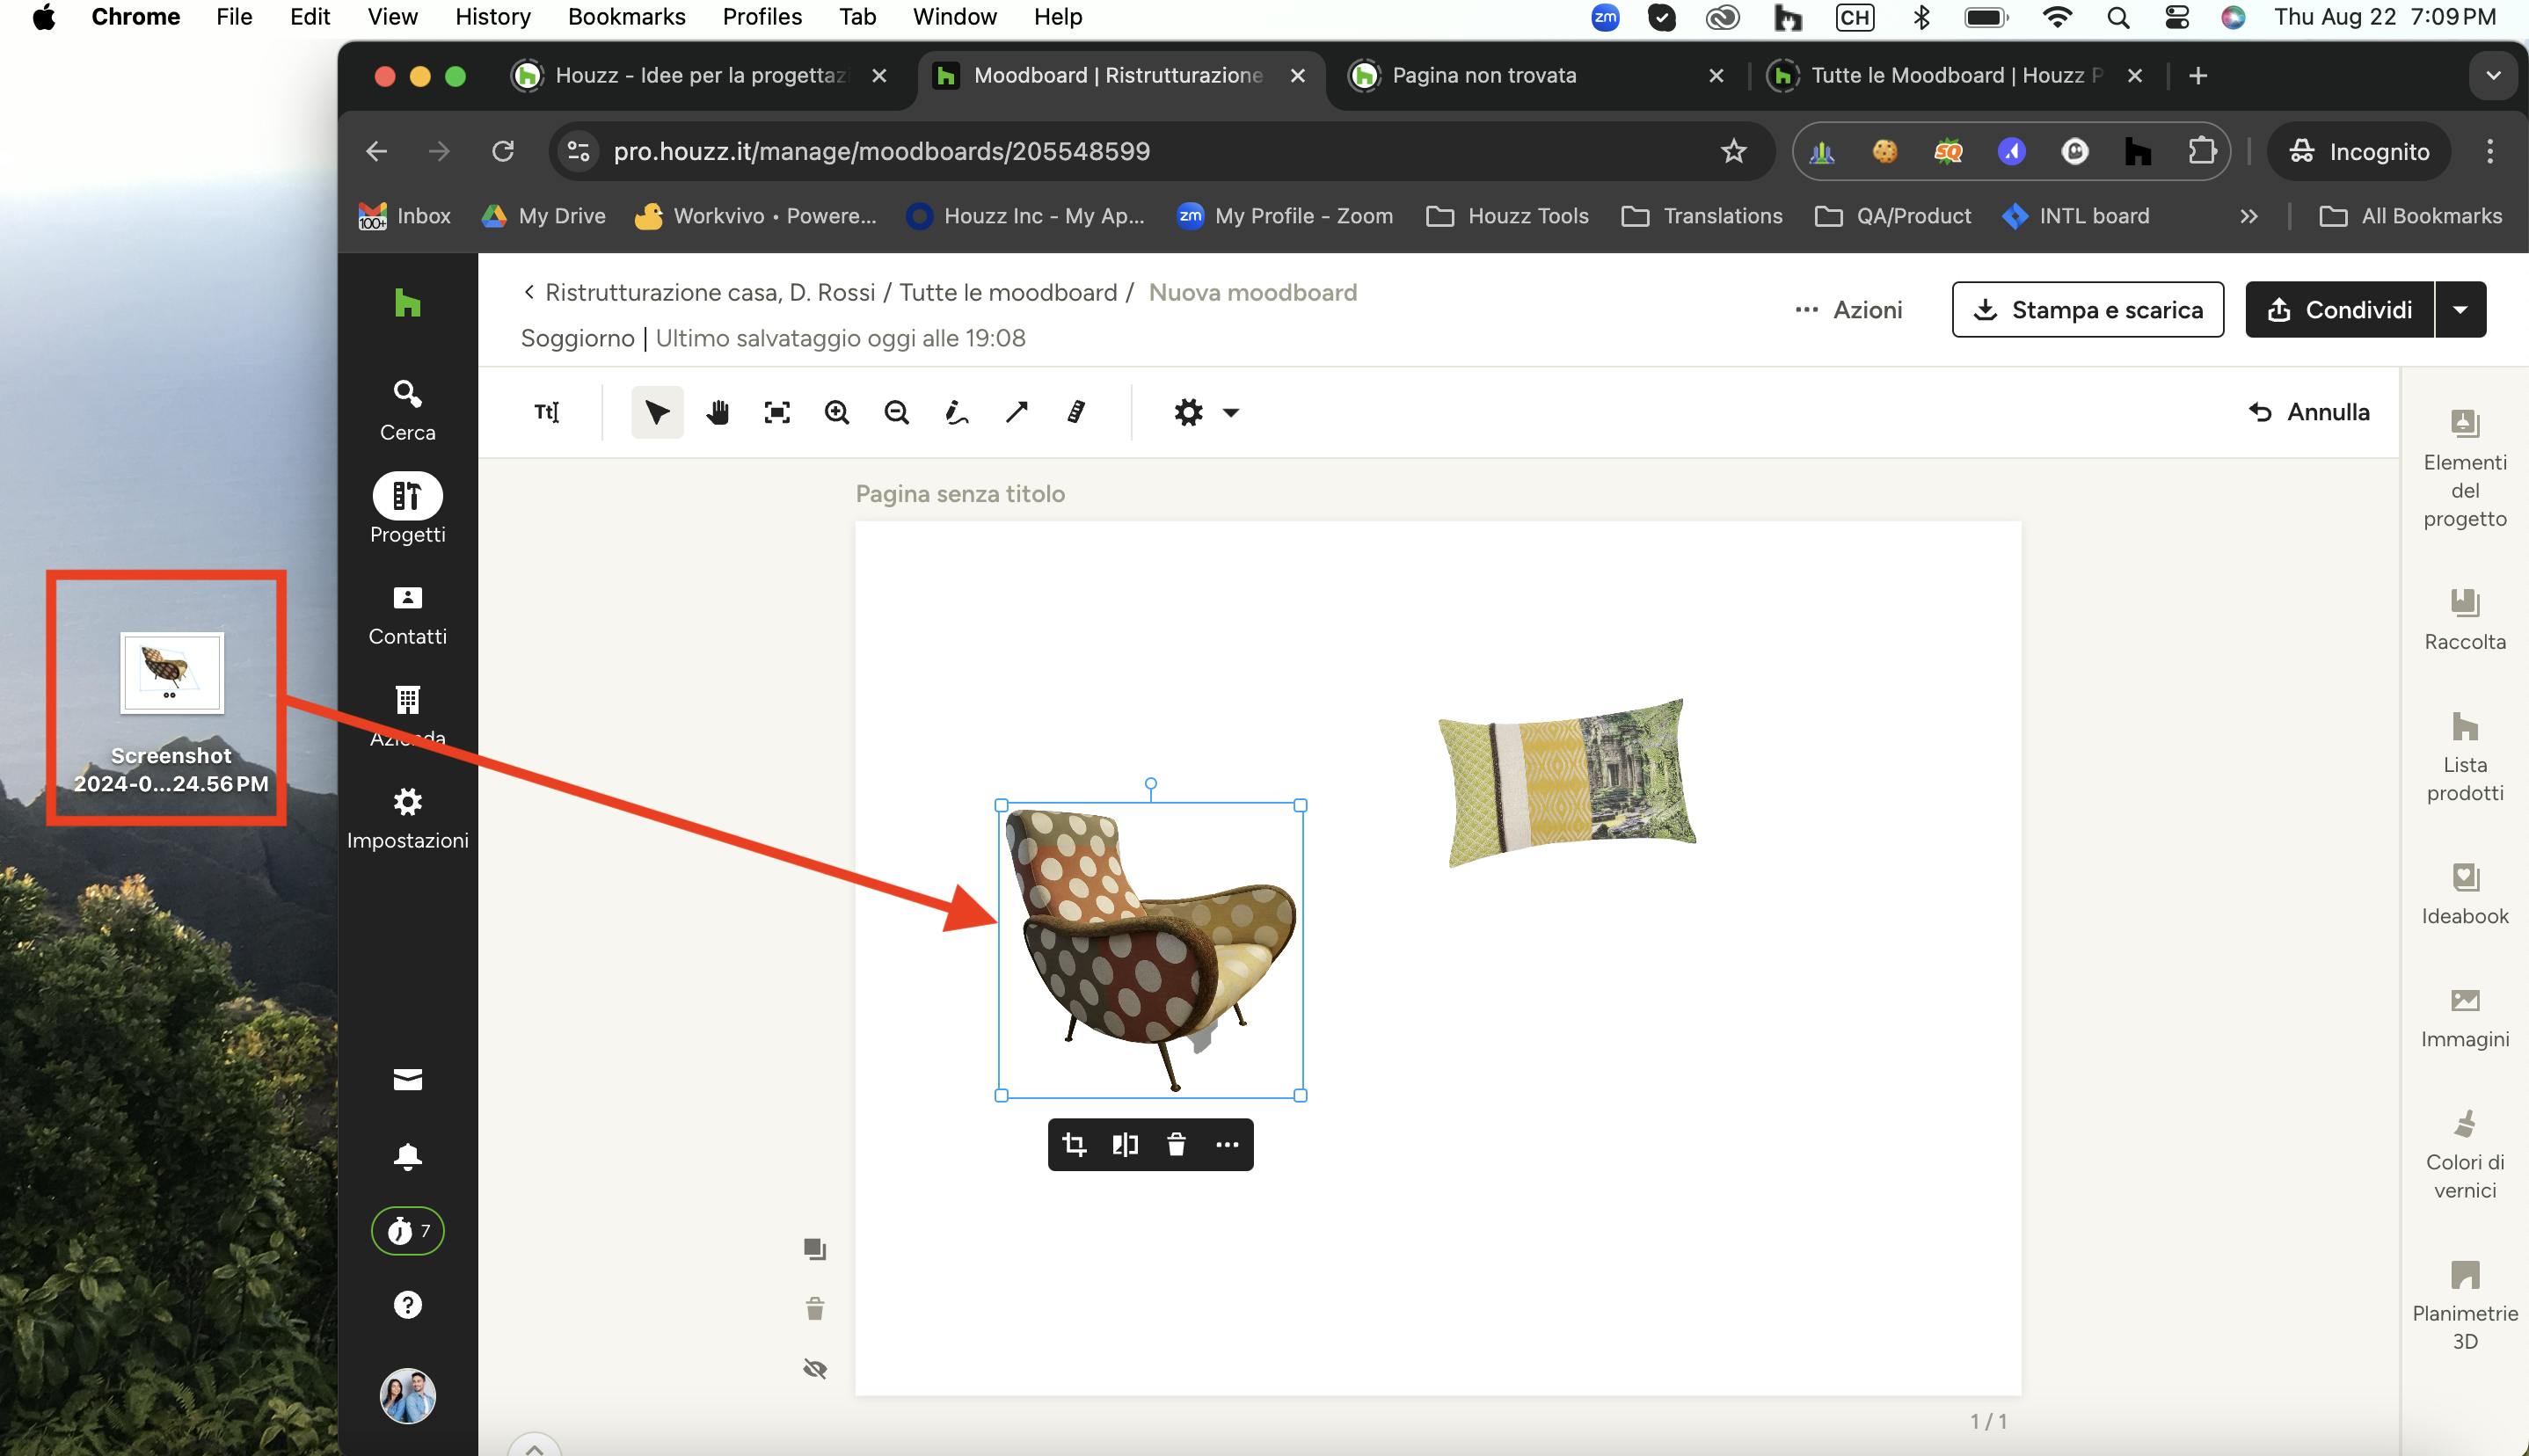This screenshot has height=1456, width=2529.
Task: Open a new Chrome tab
Action: tap(2198, 76)
